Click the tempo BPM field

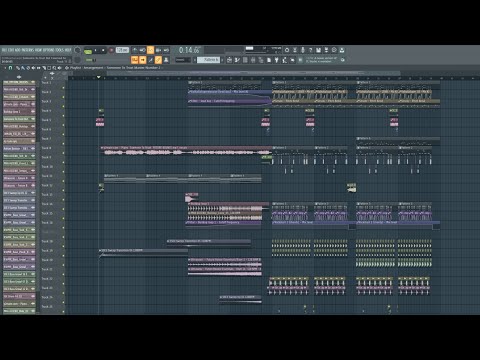pyautogui.click(x=122, y=50)
